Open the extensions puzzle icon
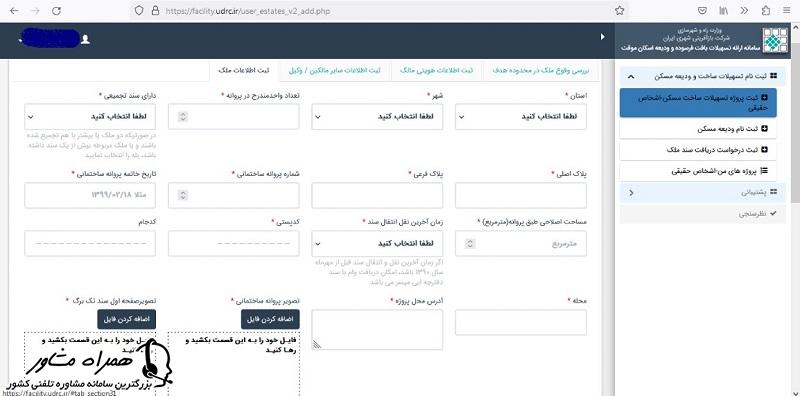 click(766, 11)
